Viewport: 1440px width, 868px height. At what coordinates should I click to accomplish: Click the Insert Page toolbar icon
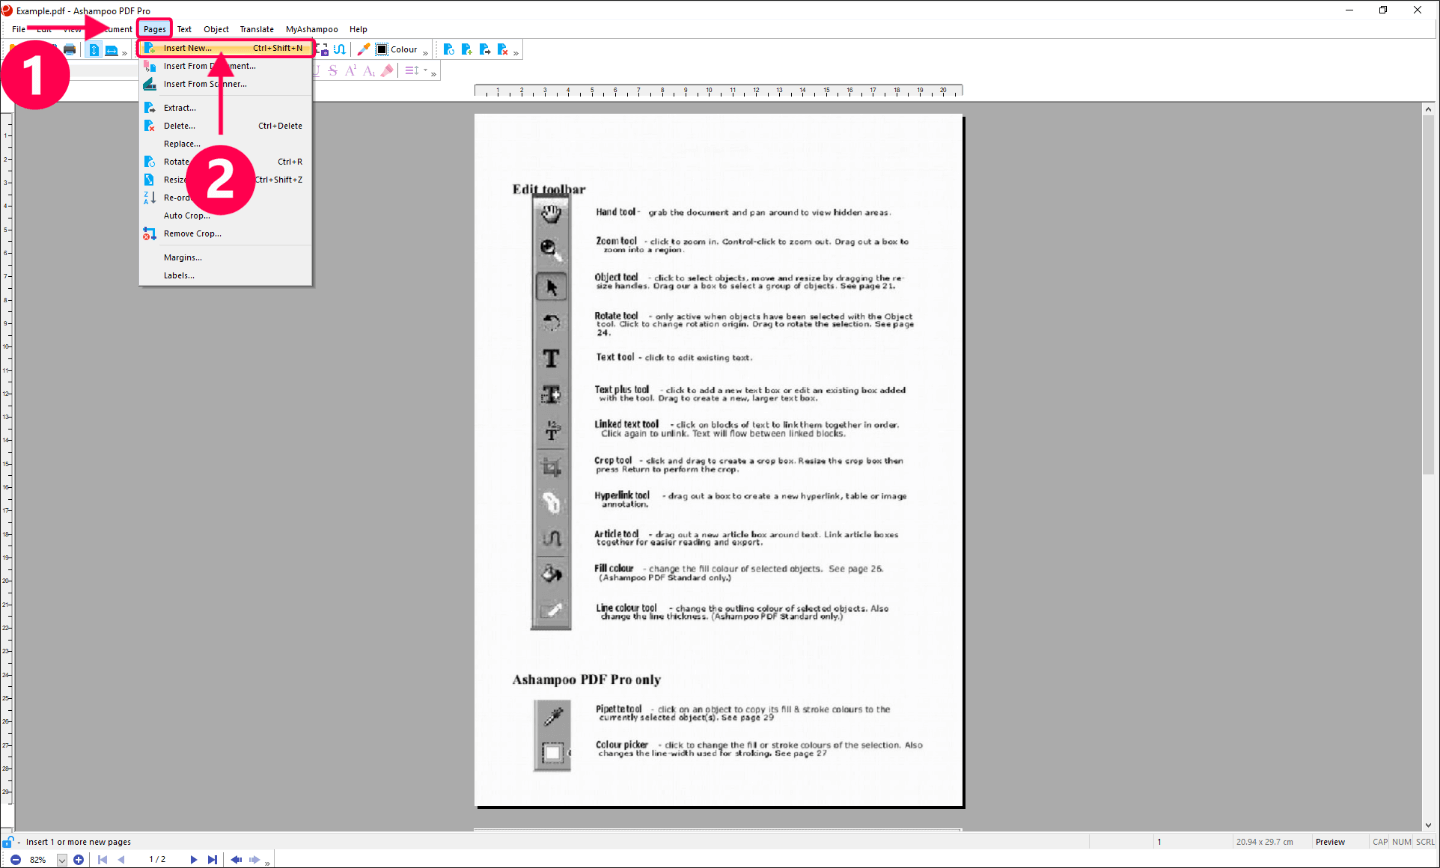[x=467, y=49]
